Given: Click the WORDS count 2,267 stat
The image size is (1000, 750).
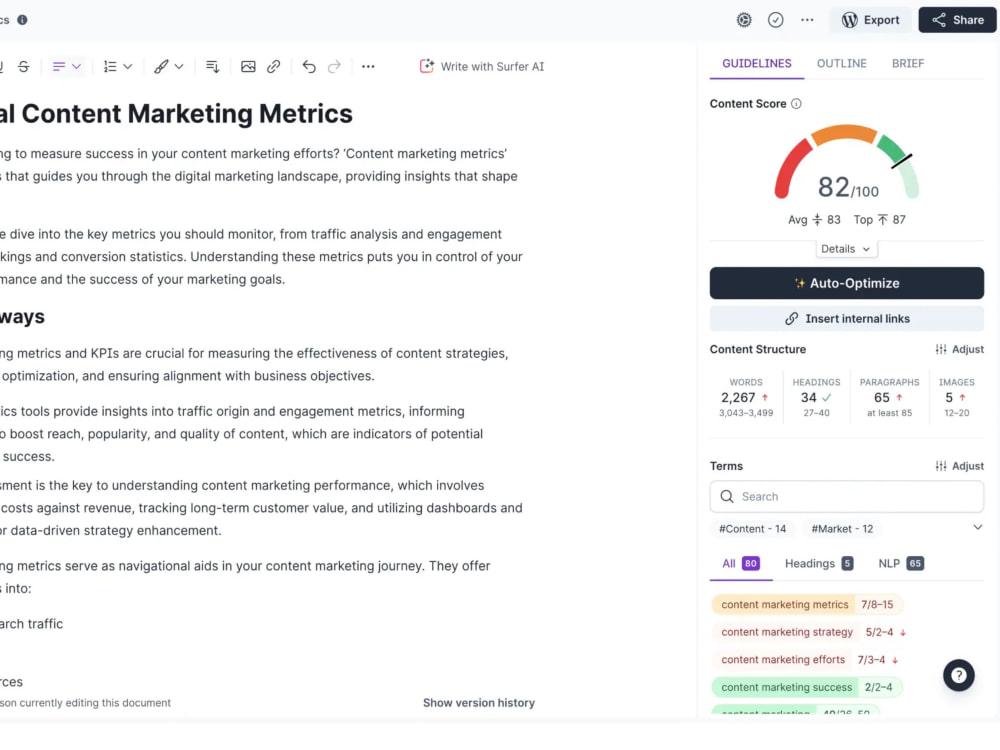Looking at the screenshot, I should (x=745, y=397).
